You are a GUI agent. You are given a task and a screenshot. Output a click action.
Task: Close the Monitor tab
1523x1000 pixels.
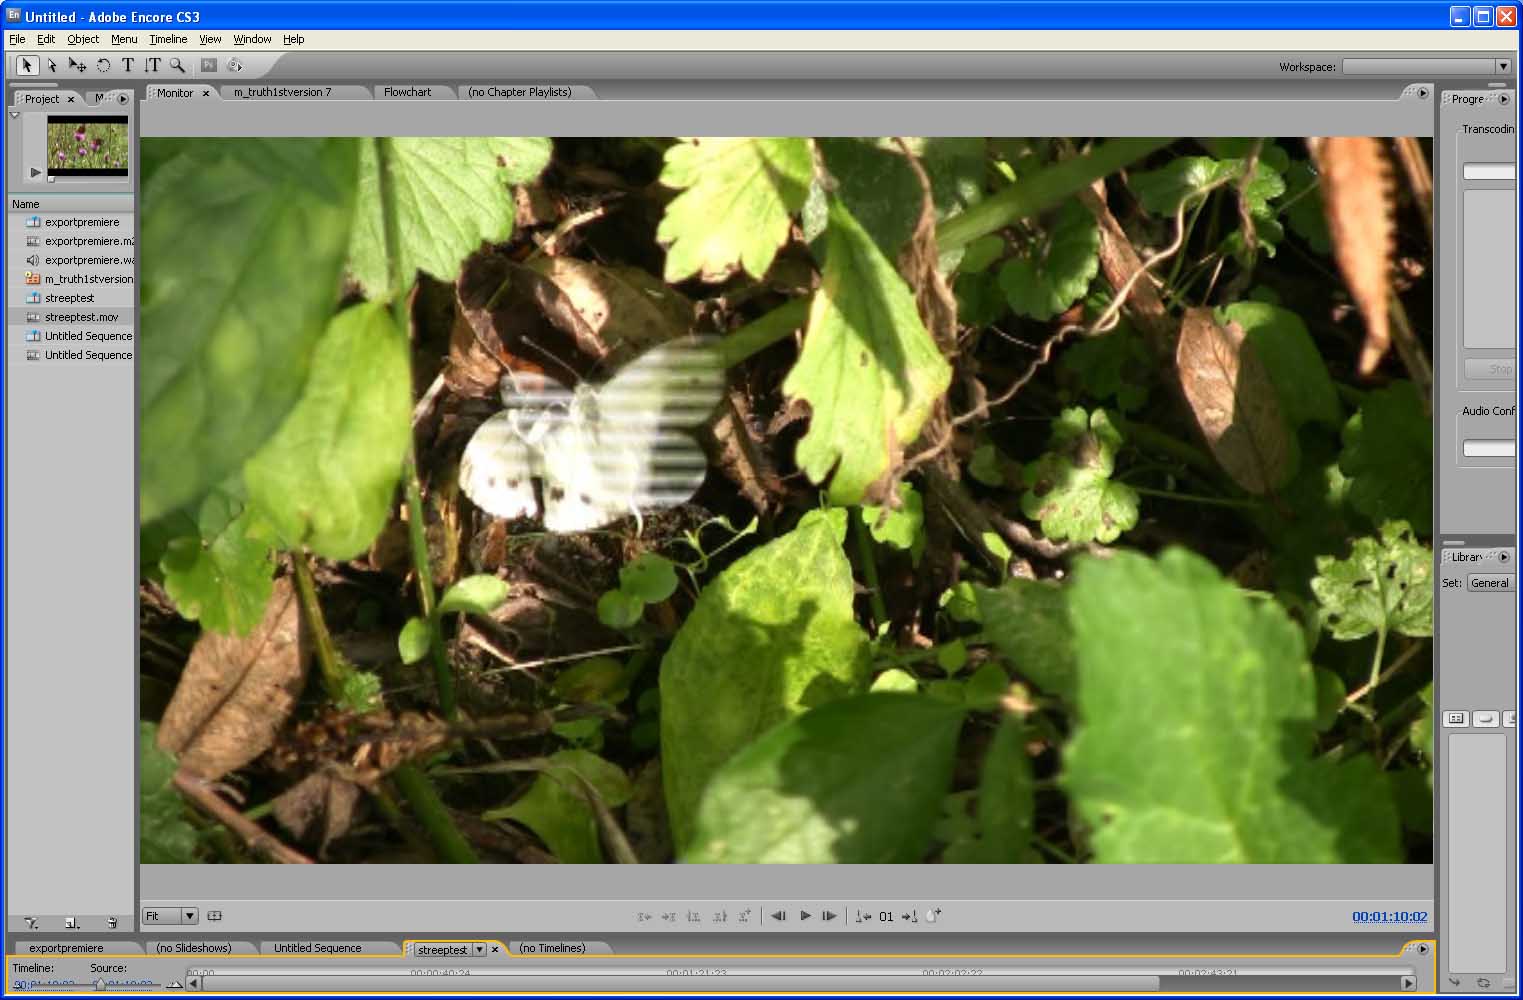pos(206,93)
